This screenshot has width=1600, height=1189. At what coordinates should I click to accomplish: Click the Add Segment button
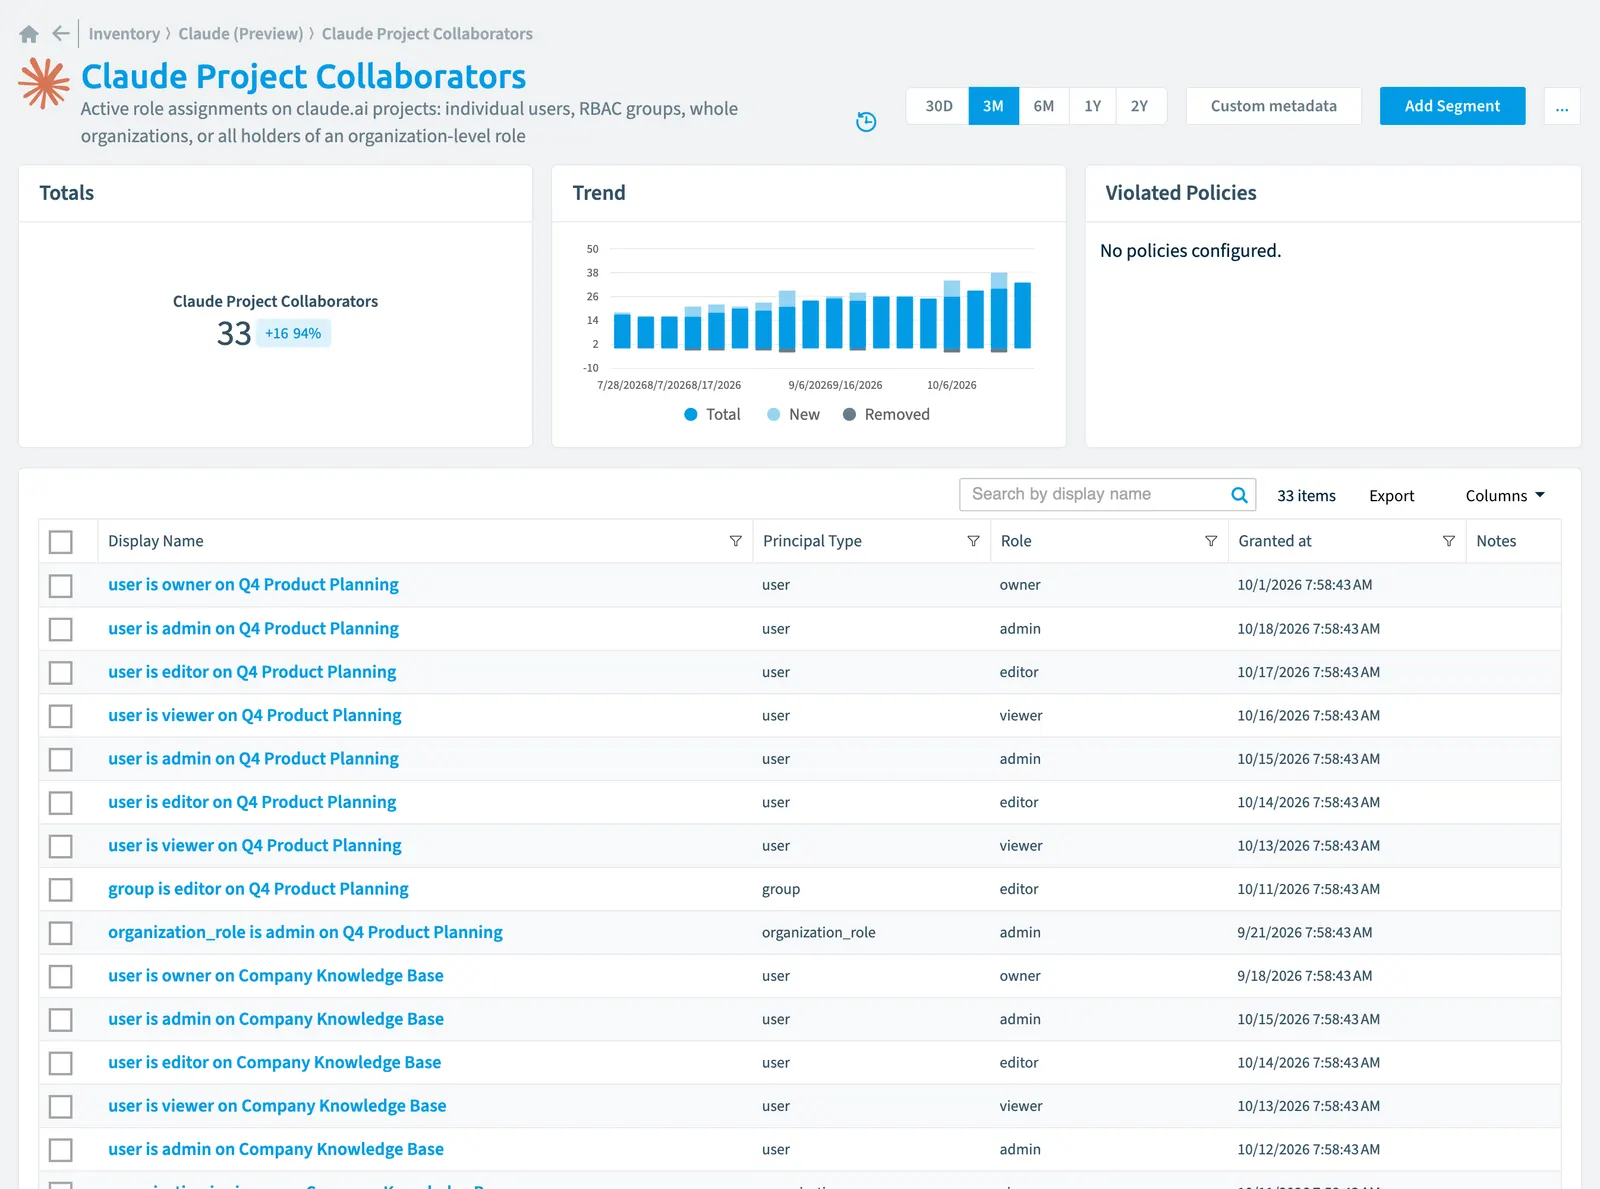tap(1452, 106)
